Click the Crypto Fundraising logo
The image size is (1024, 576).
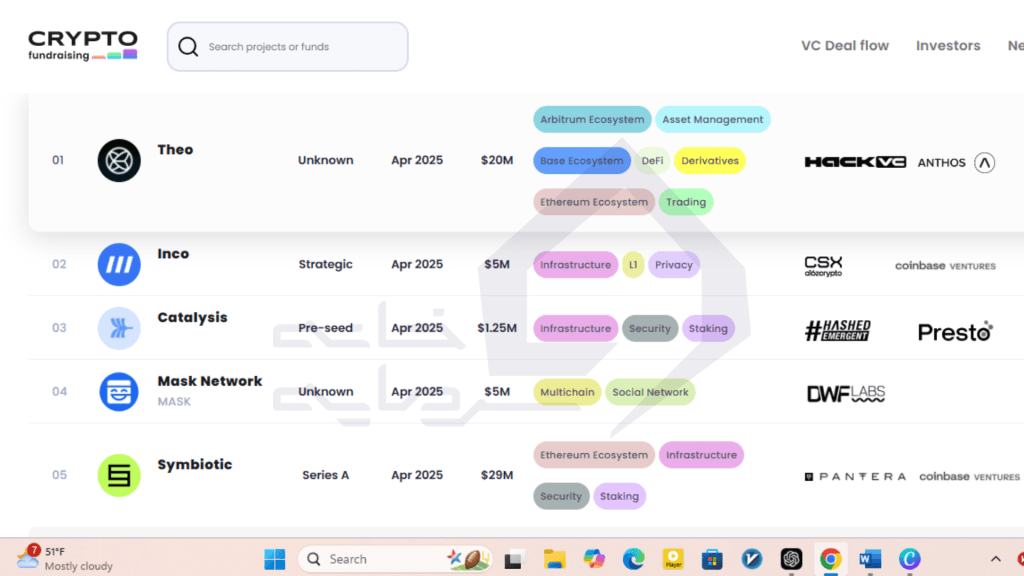(x=83, y=46)
